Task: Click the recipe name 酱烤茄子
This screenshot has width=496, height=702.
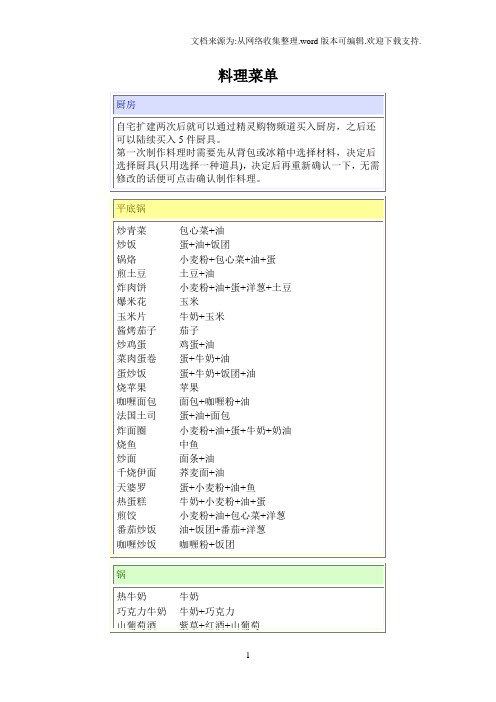Action: click(x=137, y=330)
